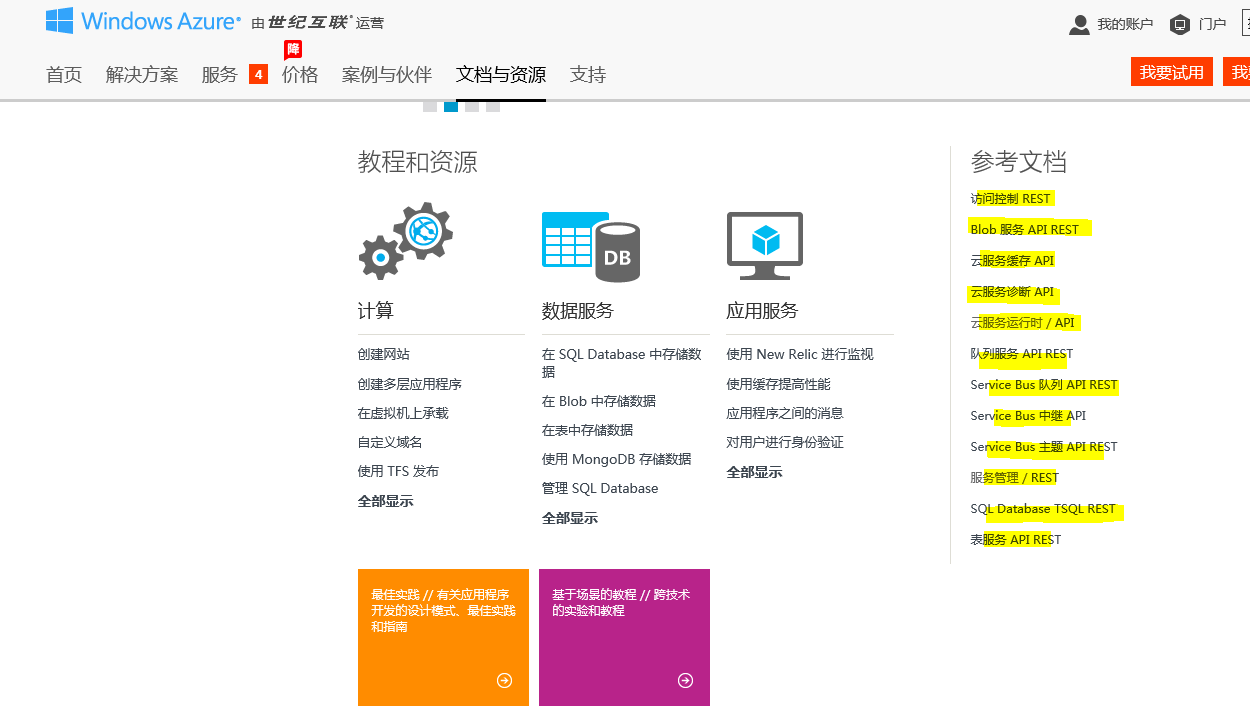Open 在 SQL Database 中存储数据 link

coord(622,363)
